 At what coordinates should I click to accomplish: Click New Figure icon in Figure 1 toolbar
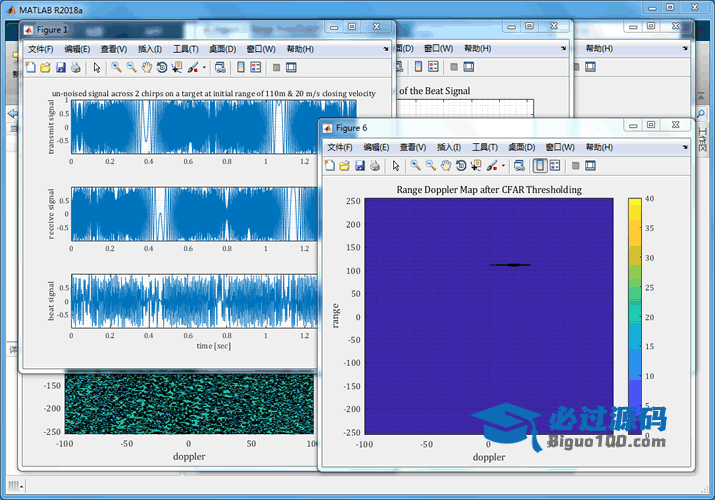pyautogui.click(x=31, y=67)
